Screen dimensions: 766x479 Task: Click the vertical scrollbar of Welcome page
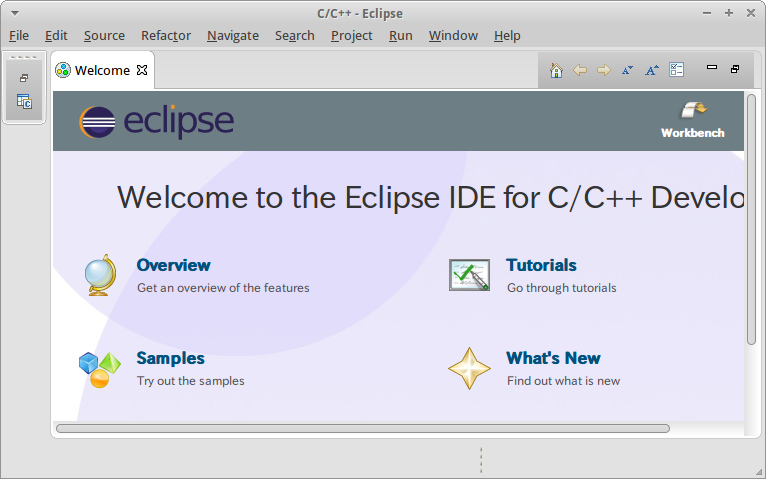pos(751,220)
